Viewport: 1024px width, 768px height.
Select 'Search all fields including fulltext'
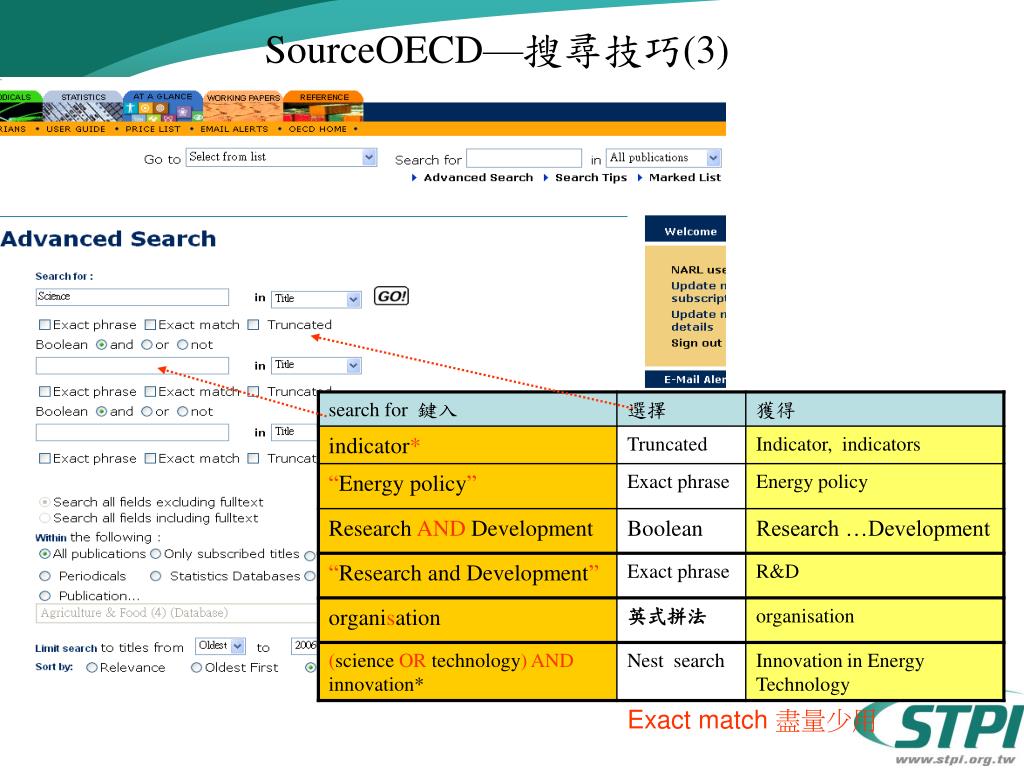44,518
